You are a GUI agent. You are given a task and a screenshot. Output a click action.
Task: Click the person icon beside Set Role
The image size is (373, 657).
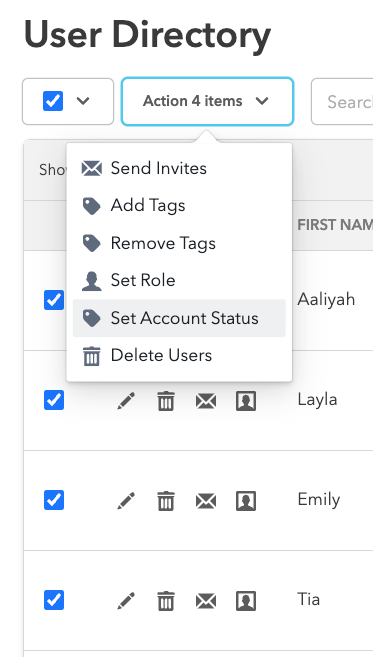tap(91, 281)
